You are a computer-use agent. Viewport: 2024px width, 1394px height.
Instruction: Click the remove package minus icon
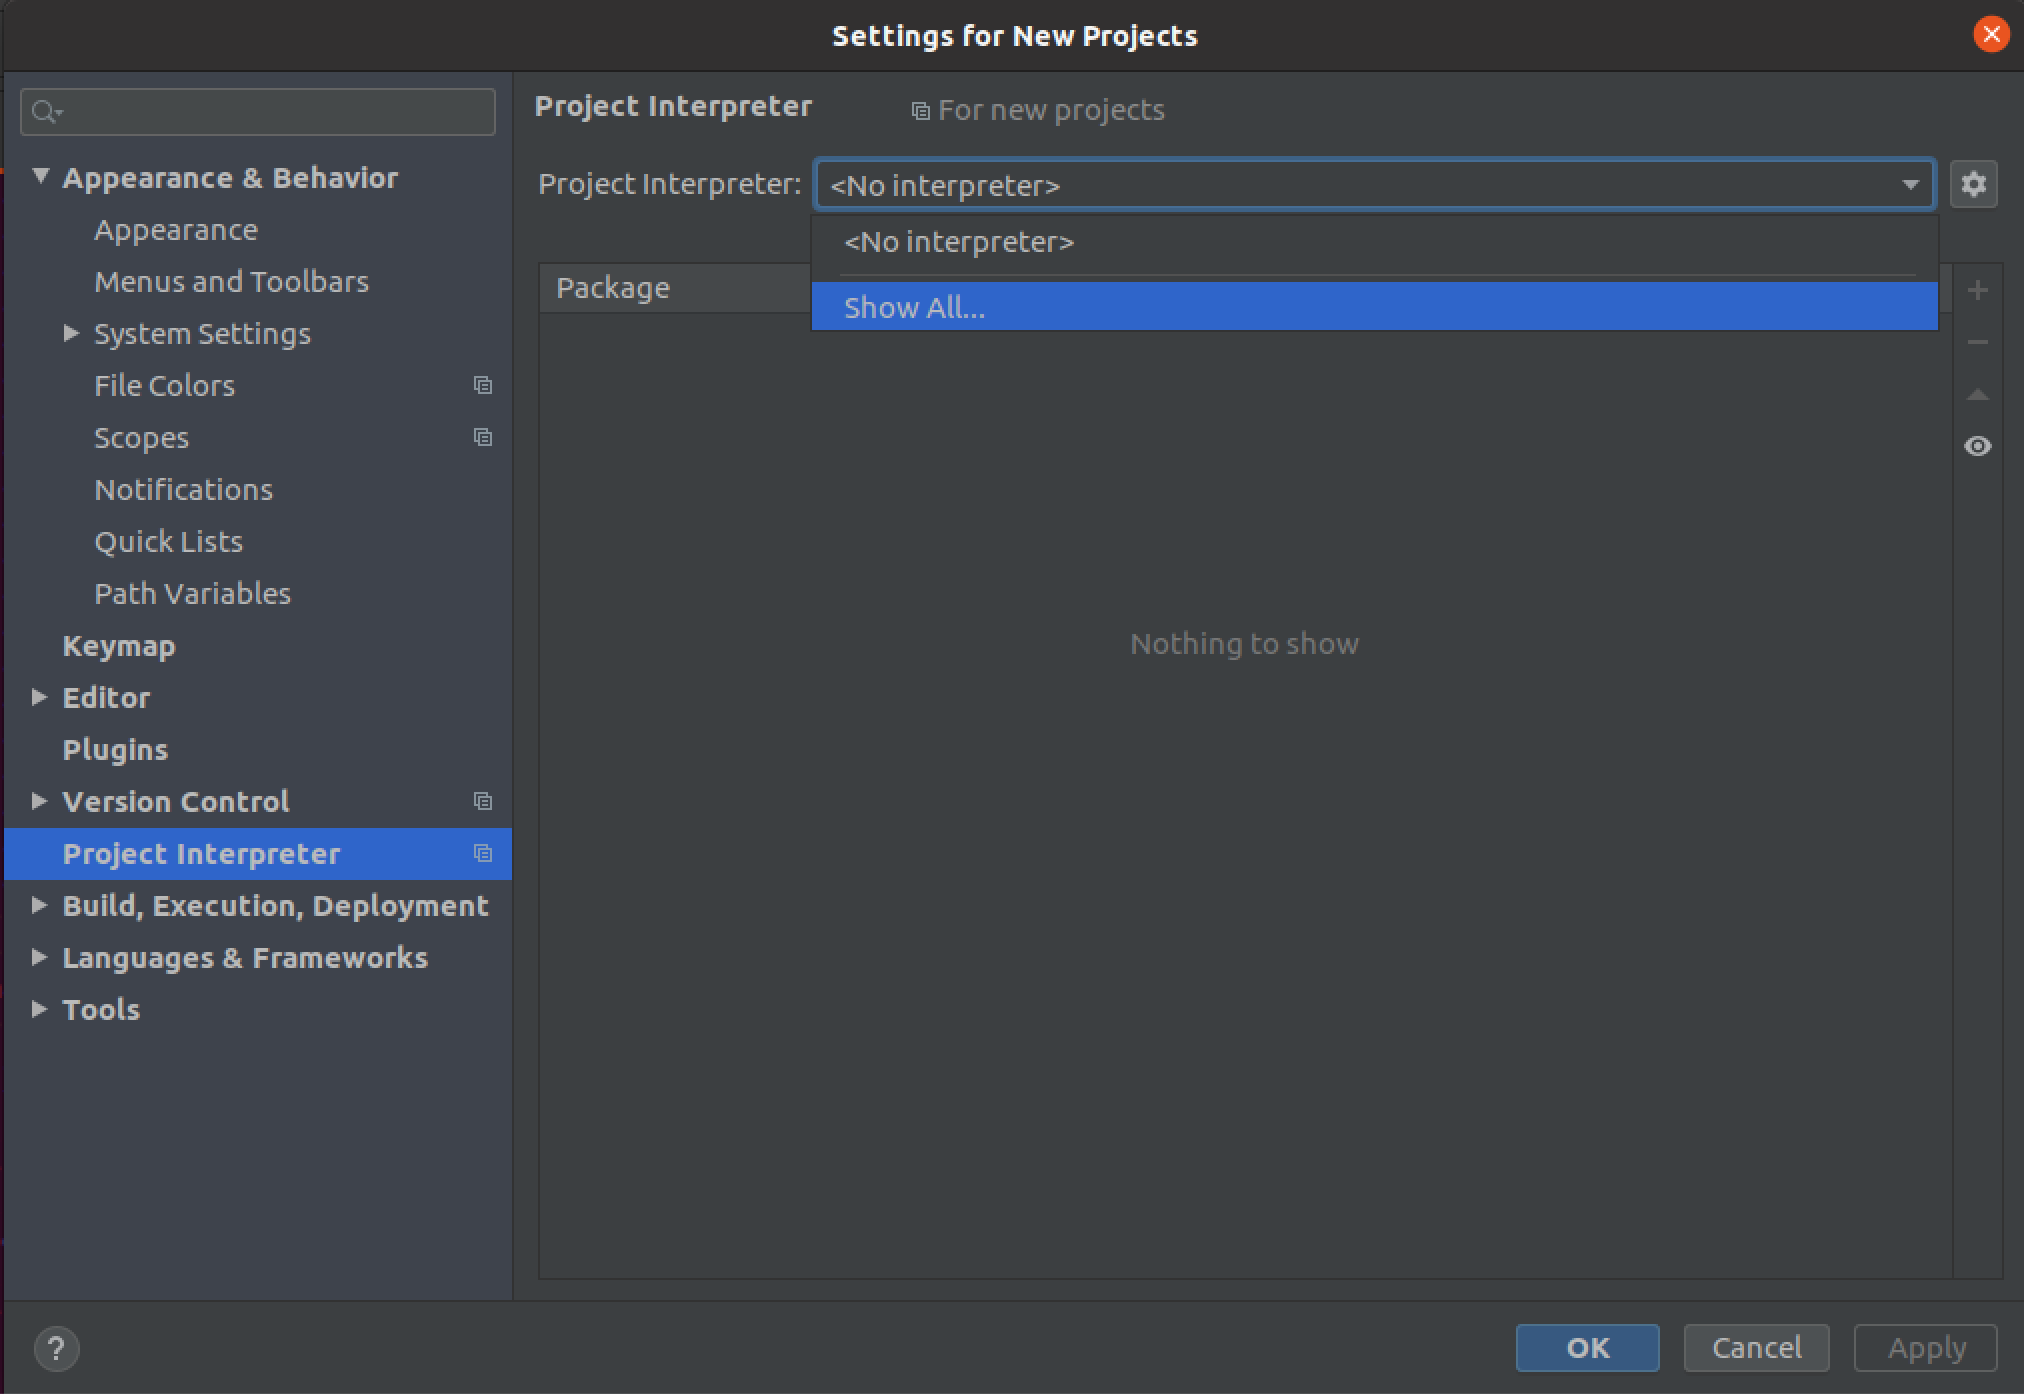click(1977, 342)
